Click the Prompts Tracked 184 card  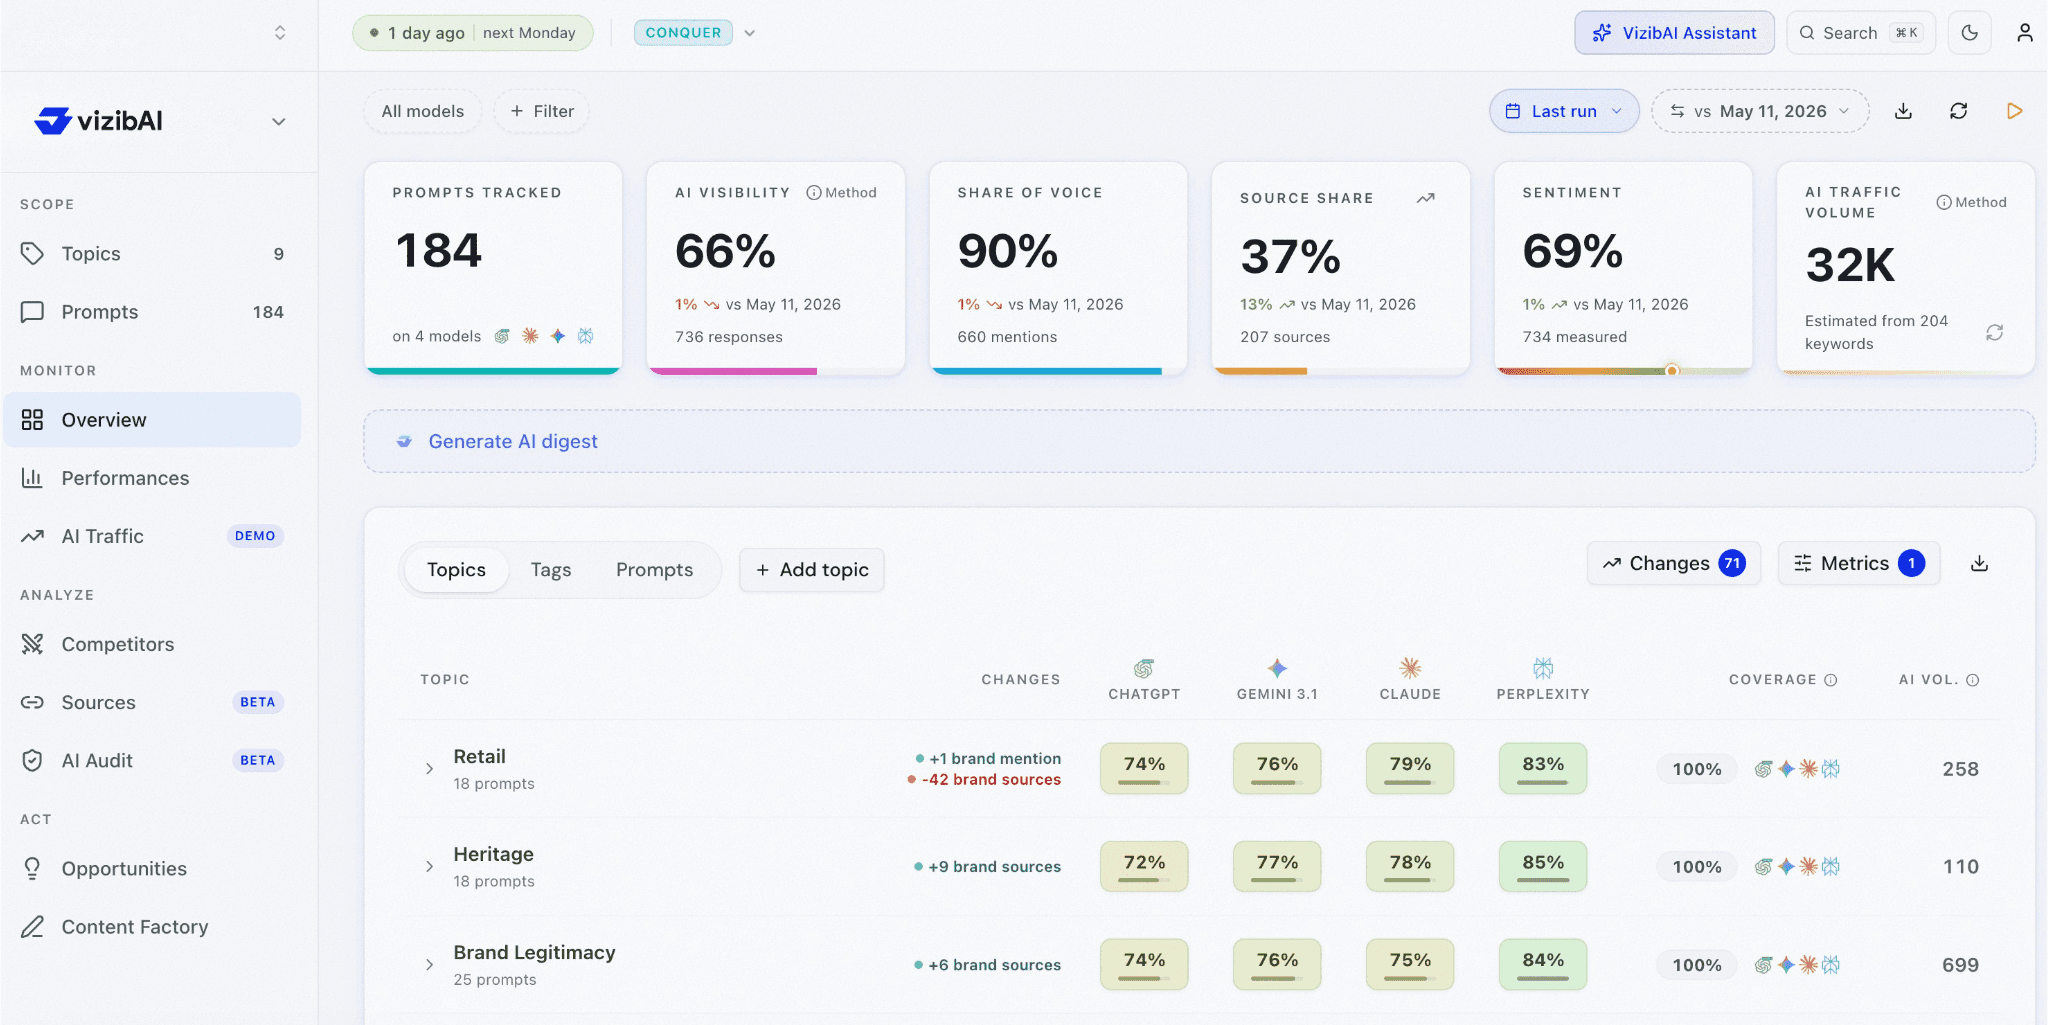click(x=493, y=268)
